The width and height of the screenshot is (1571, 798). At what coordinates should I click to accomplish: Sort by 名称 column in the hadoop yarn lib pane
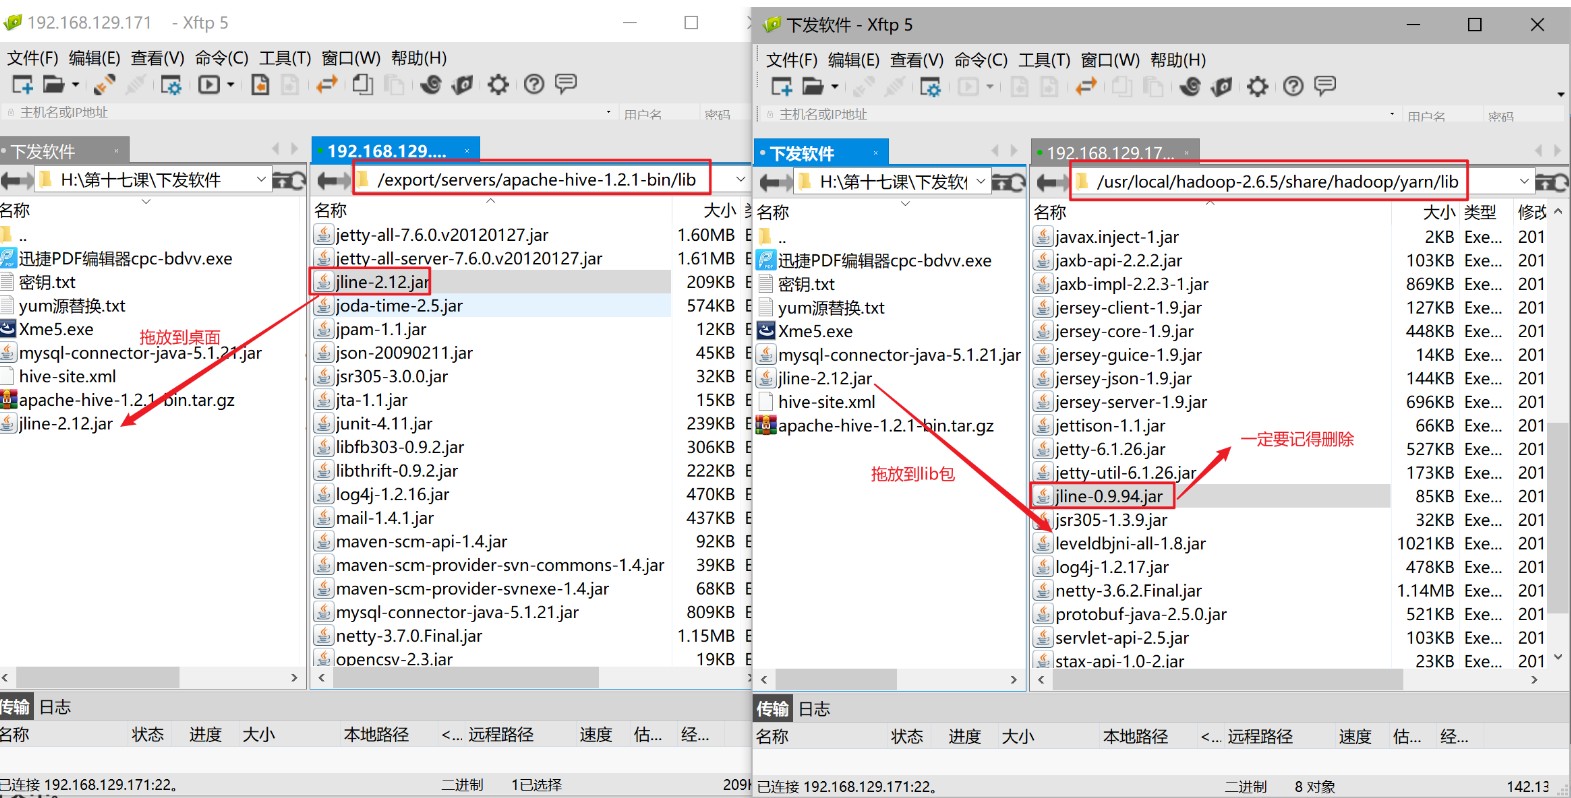pos(1050,212)
